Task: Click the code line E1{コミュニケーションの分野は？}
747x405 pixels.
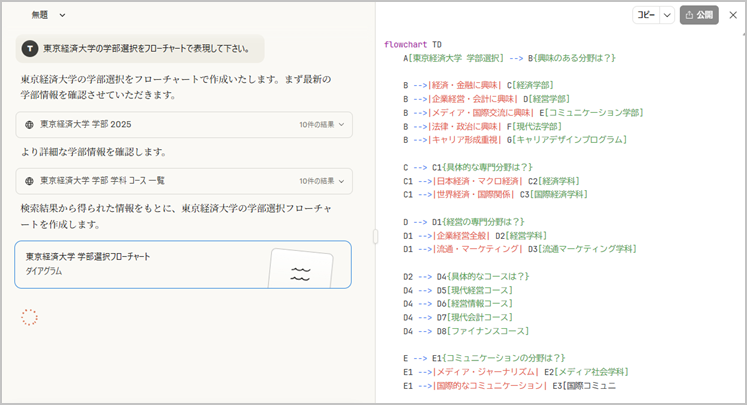Action: pyautogui.click(x=484, y=358)
